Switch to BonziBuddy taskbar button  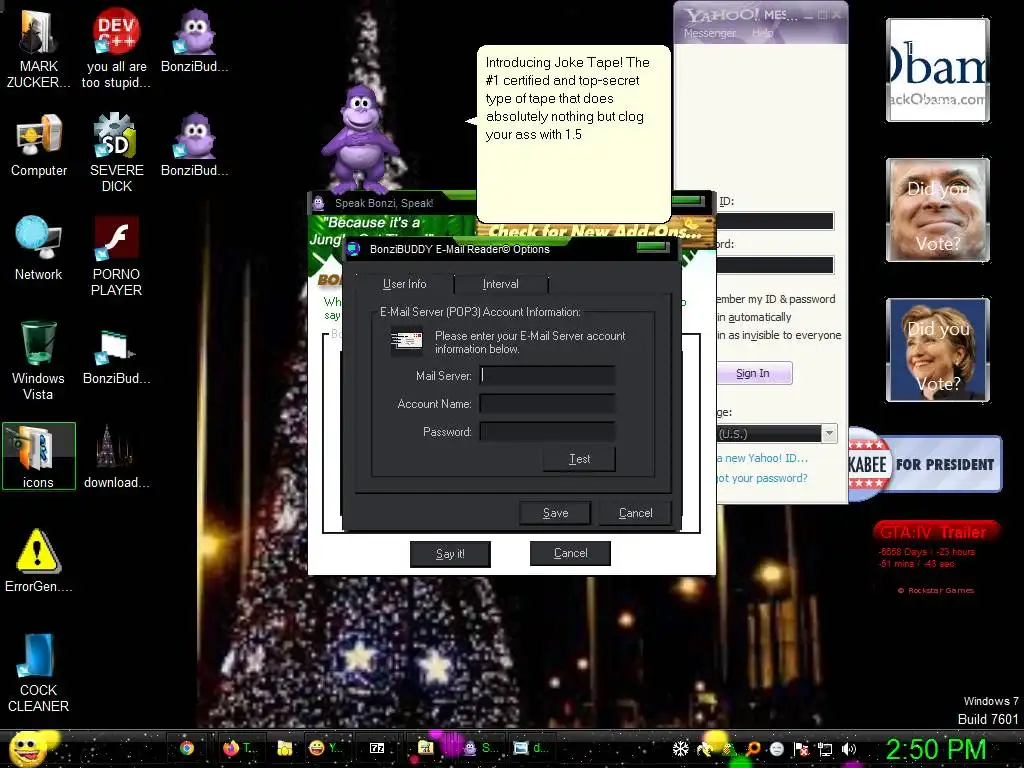[x=479, y=748]
